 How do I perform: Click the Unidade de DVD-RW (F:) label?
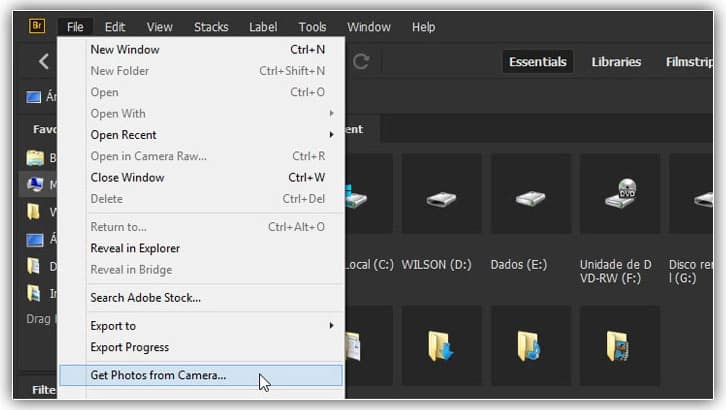(615, 271)
